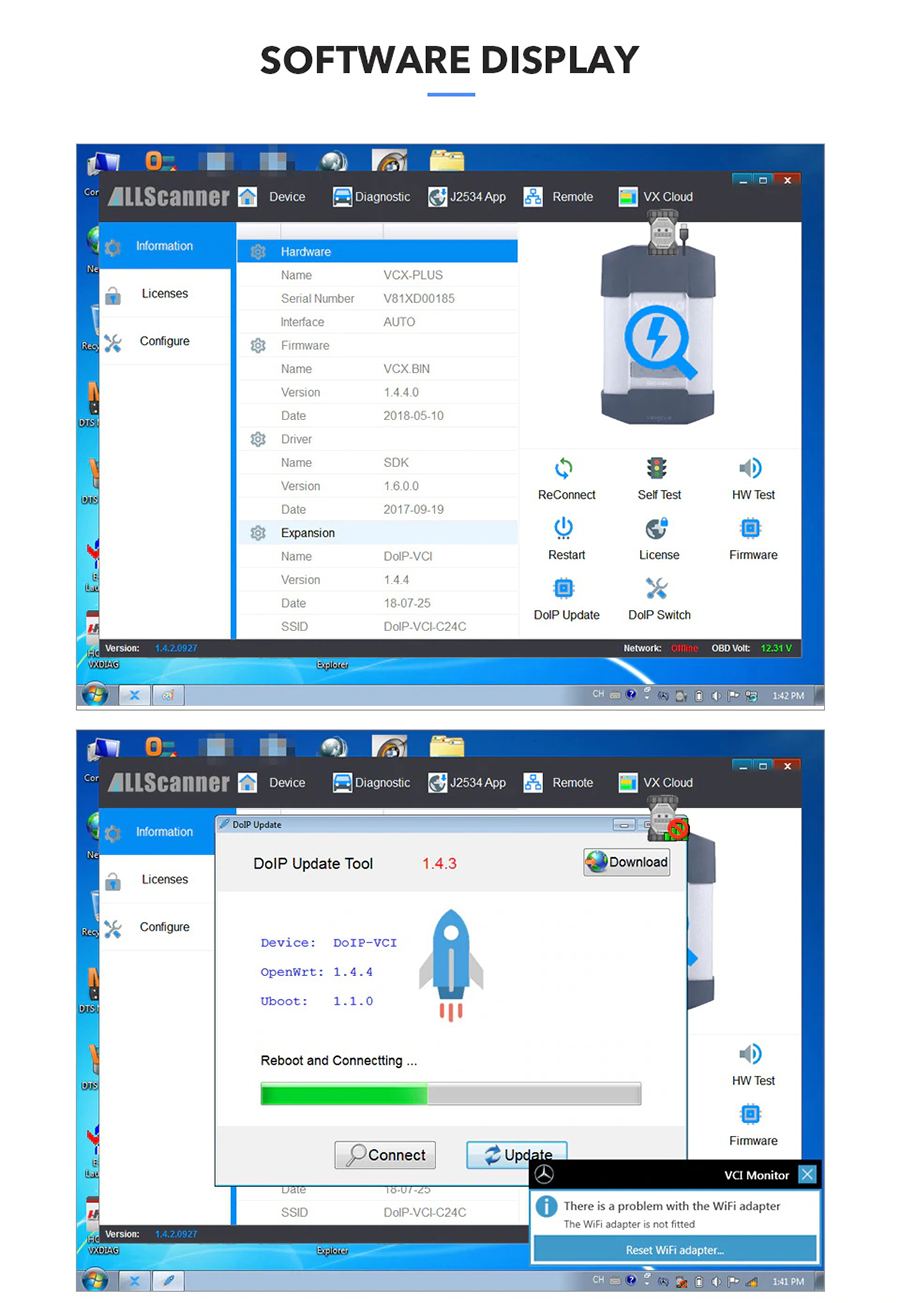Click SSID value DoIP-VCI-C24C in upper screenshot

pyautogui.click(x=425, y=627)
